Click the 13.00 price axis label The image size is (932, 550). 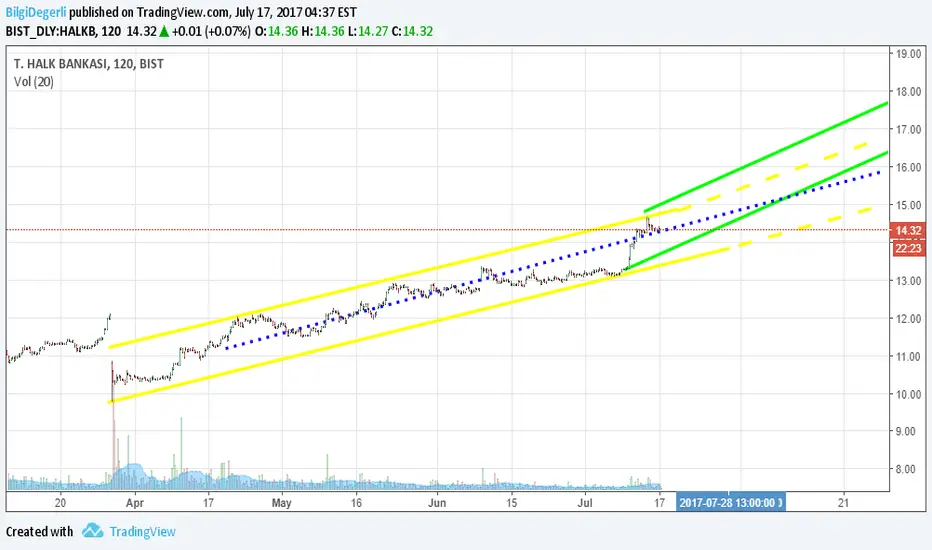(x=908, y=281)
